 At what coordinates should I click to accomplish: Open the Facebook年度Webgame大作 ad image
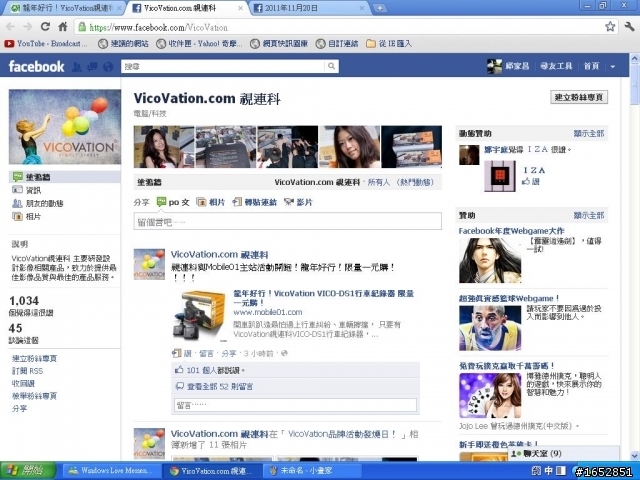pyautogui.click(x=490, y=261)
